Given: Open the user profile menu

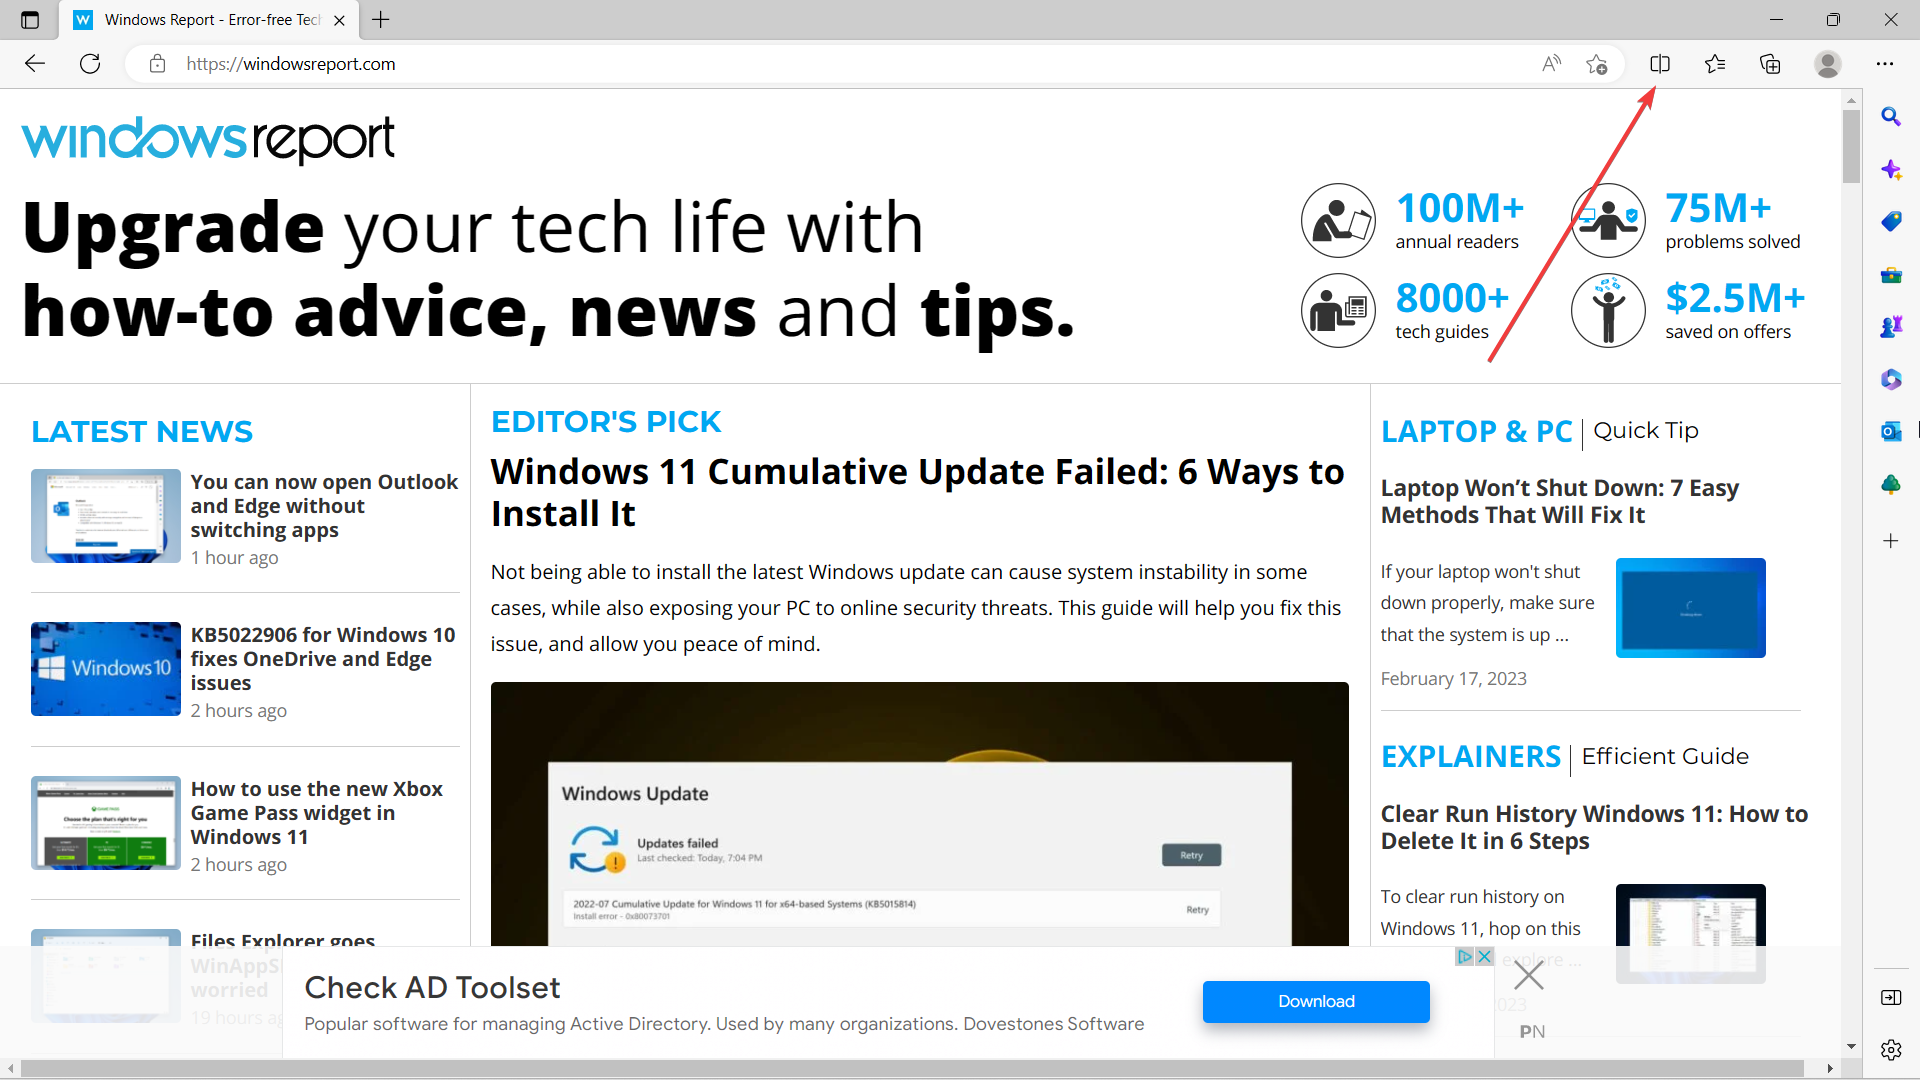Looking at the screenshot, I should 1828,64.
